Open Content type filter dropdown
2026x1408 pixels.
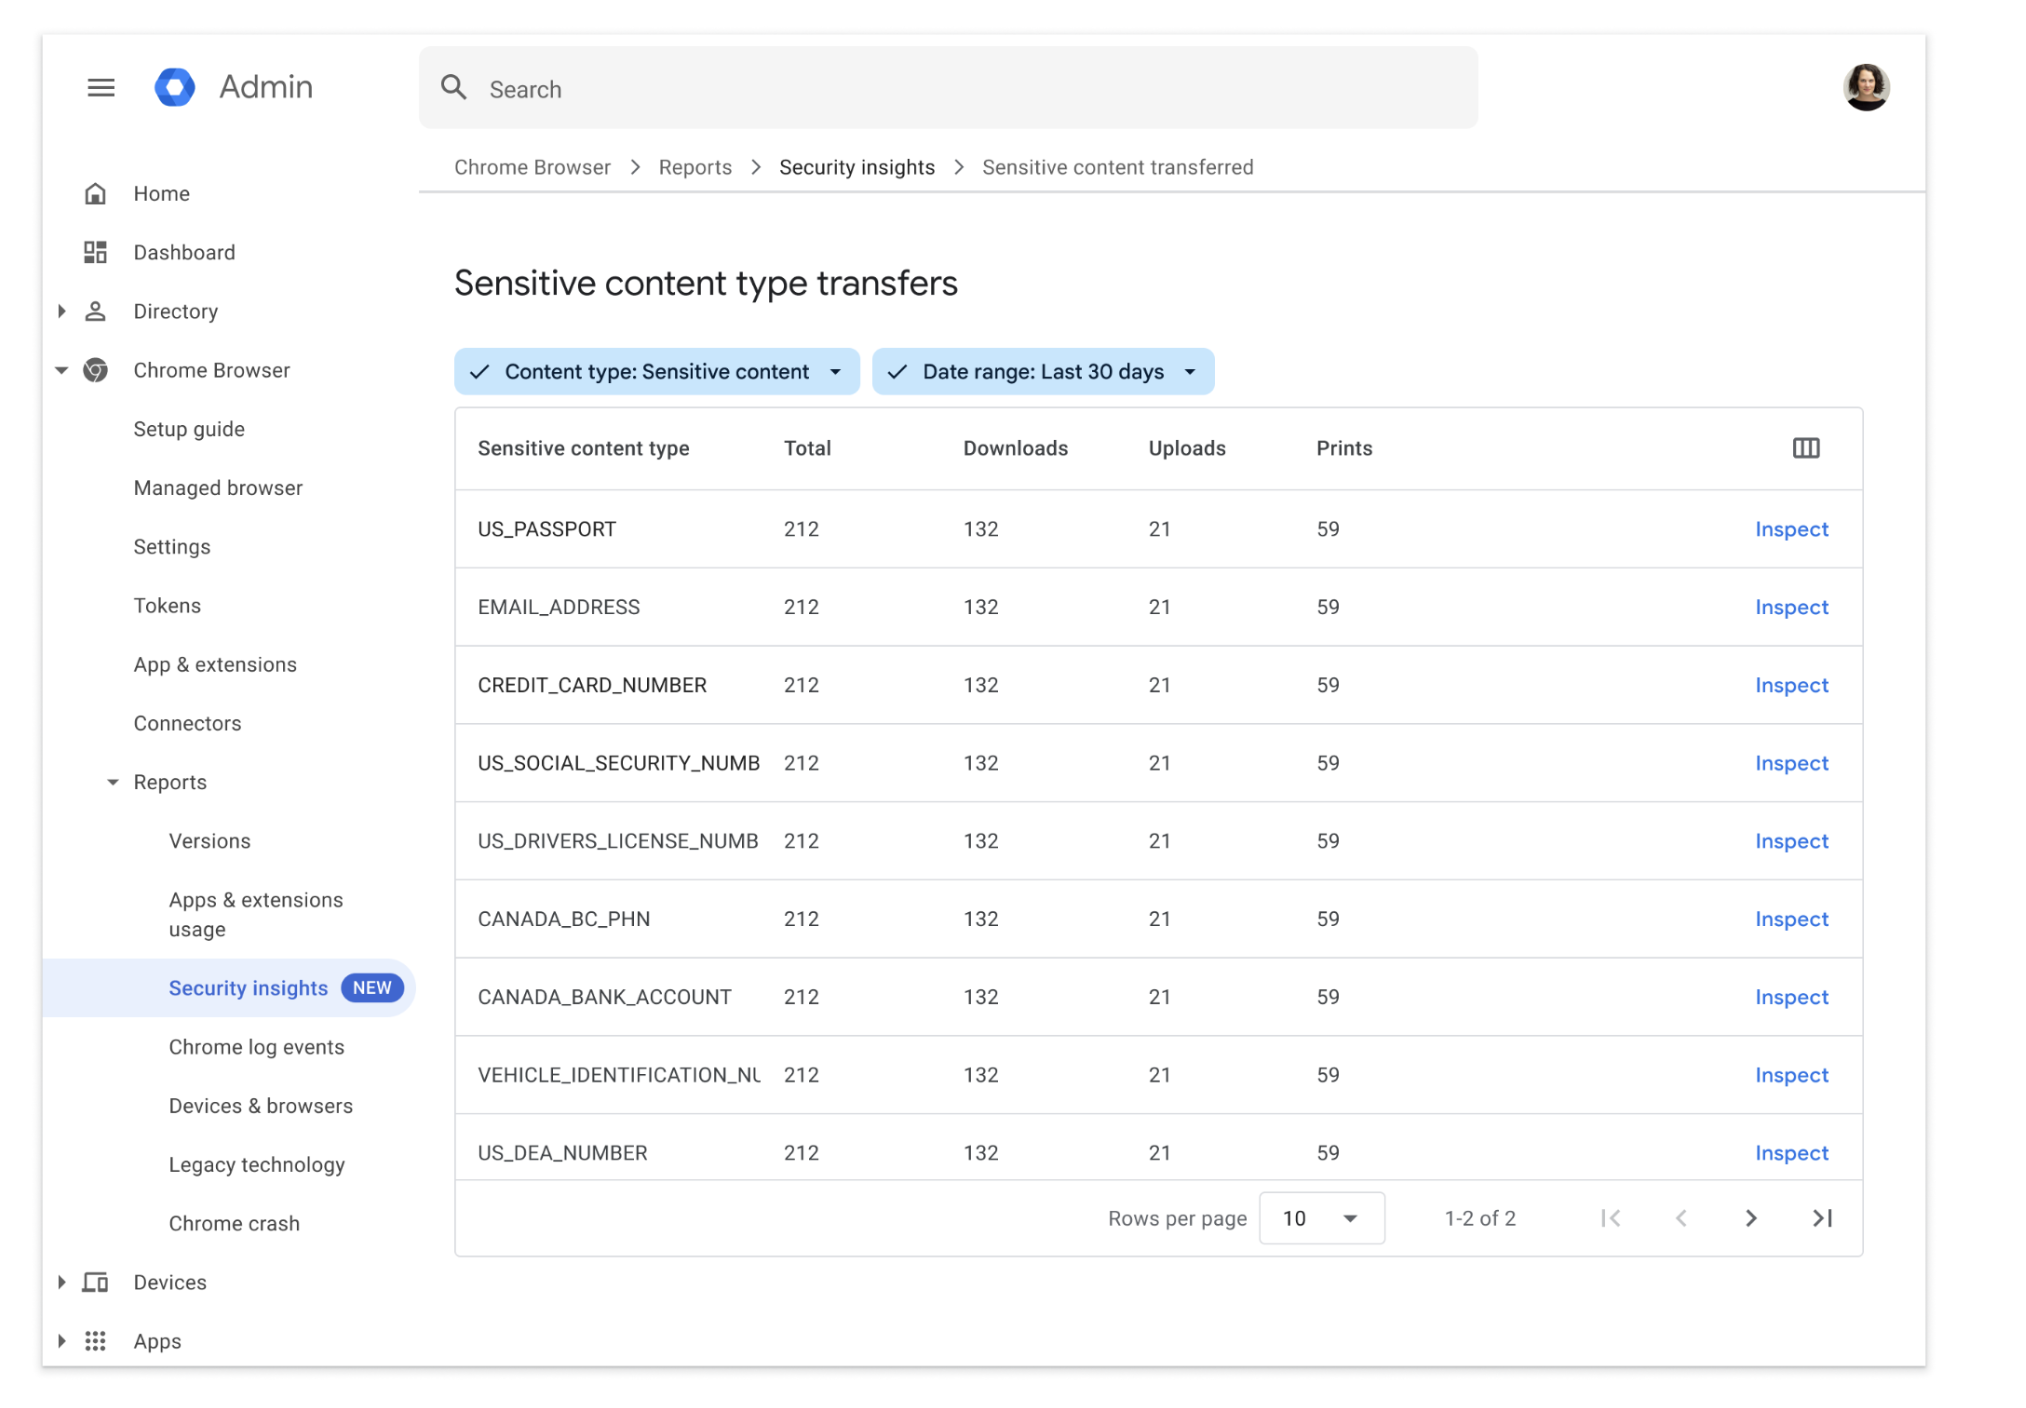pyautogui.click(x=657, y=371)
